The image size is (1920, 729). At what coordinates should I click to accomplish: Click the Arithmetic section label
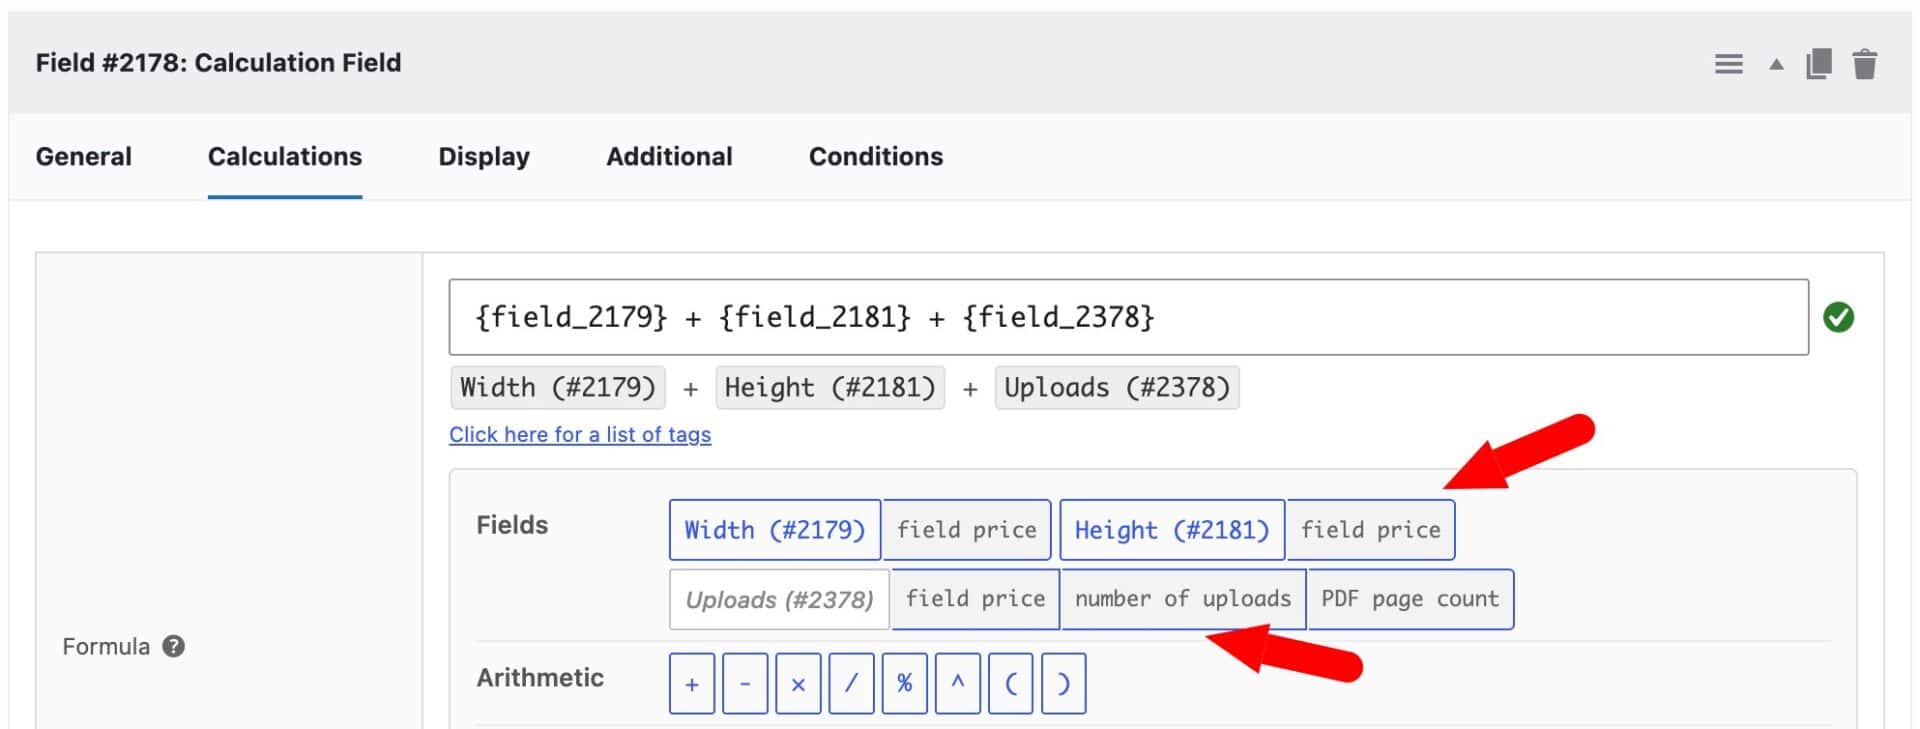click(540, 678)
